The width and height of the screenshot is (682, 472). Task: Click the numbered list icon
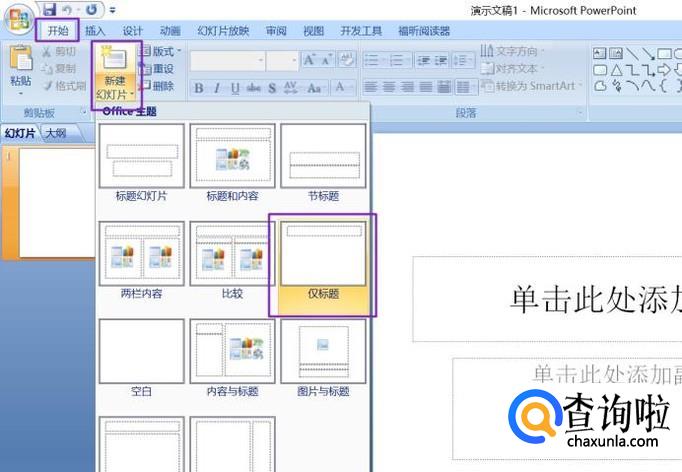[x=399, y=60]
